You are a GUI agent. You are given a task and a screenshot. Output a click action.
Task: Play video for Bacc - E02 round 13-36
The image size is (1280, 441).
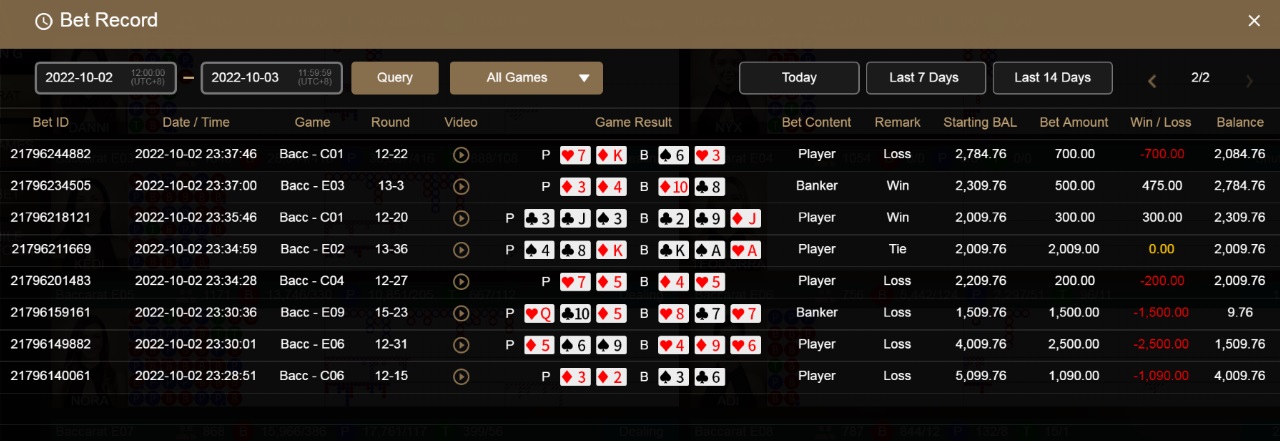pyautogui.click(x=461, y=250)
